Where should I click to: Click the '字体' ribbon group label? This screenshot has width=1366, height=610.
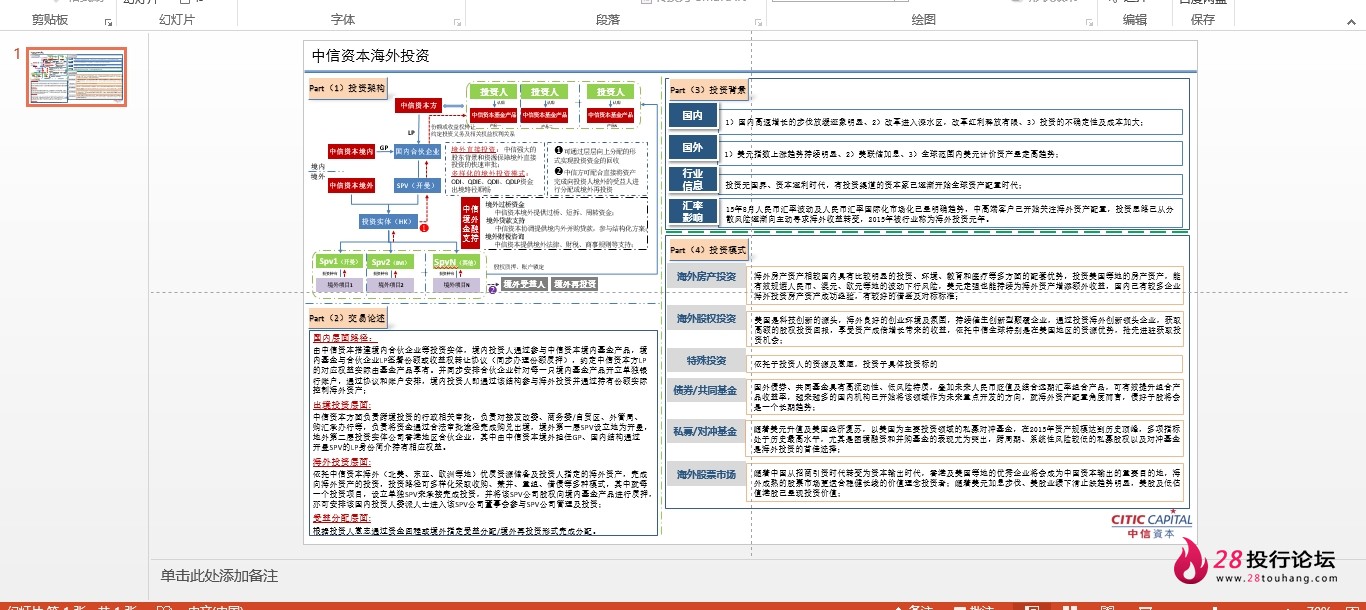[343, 20]
